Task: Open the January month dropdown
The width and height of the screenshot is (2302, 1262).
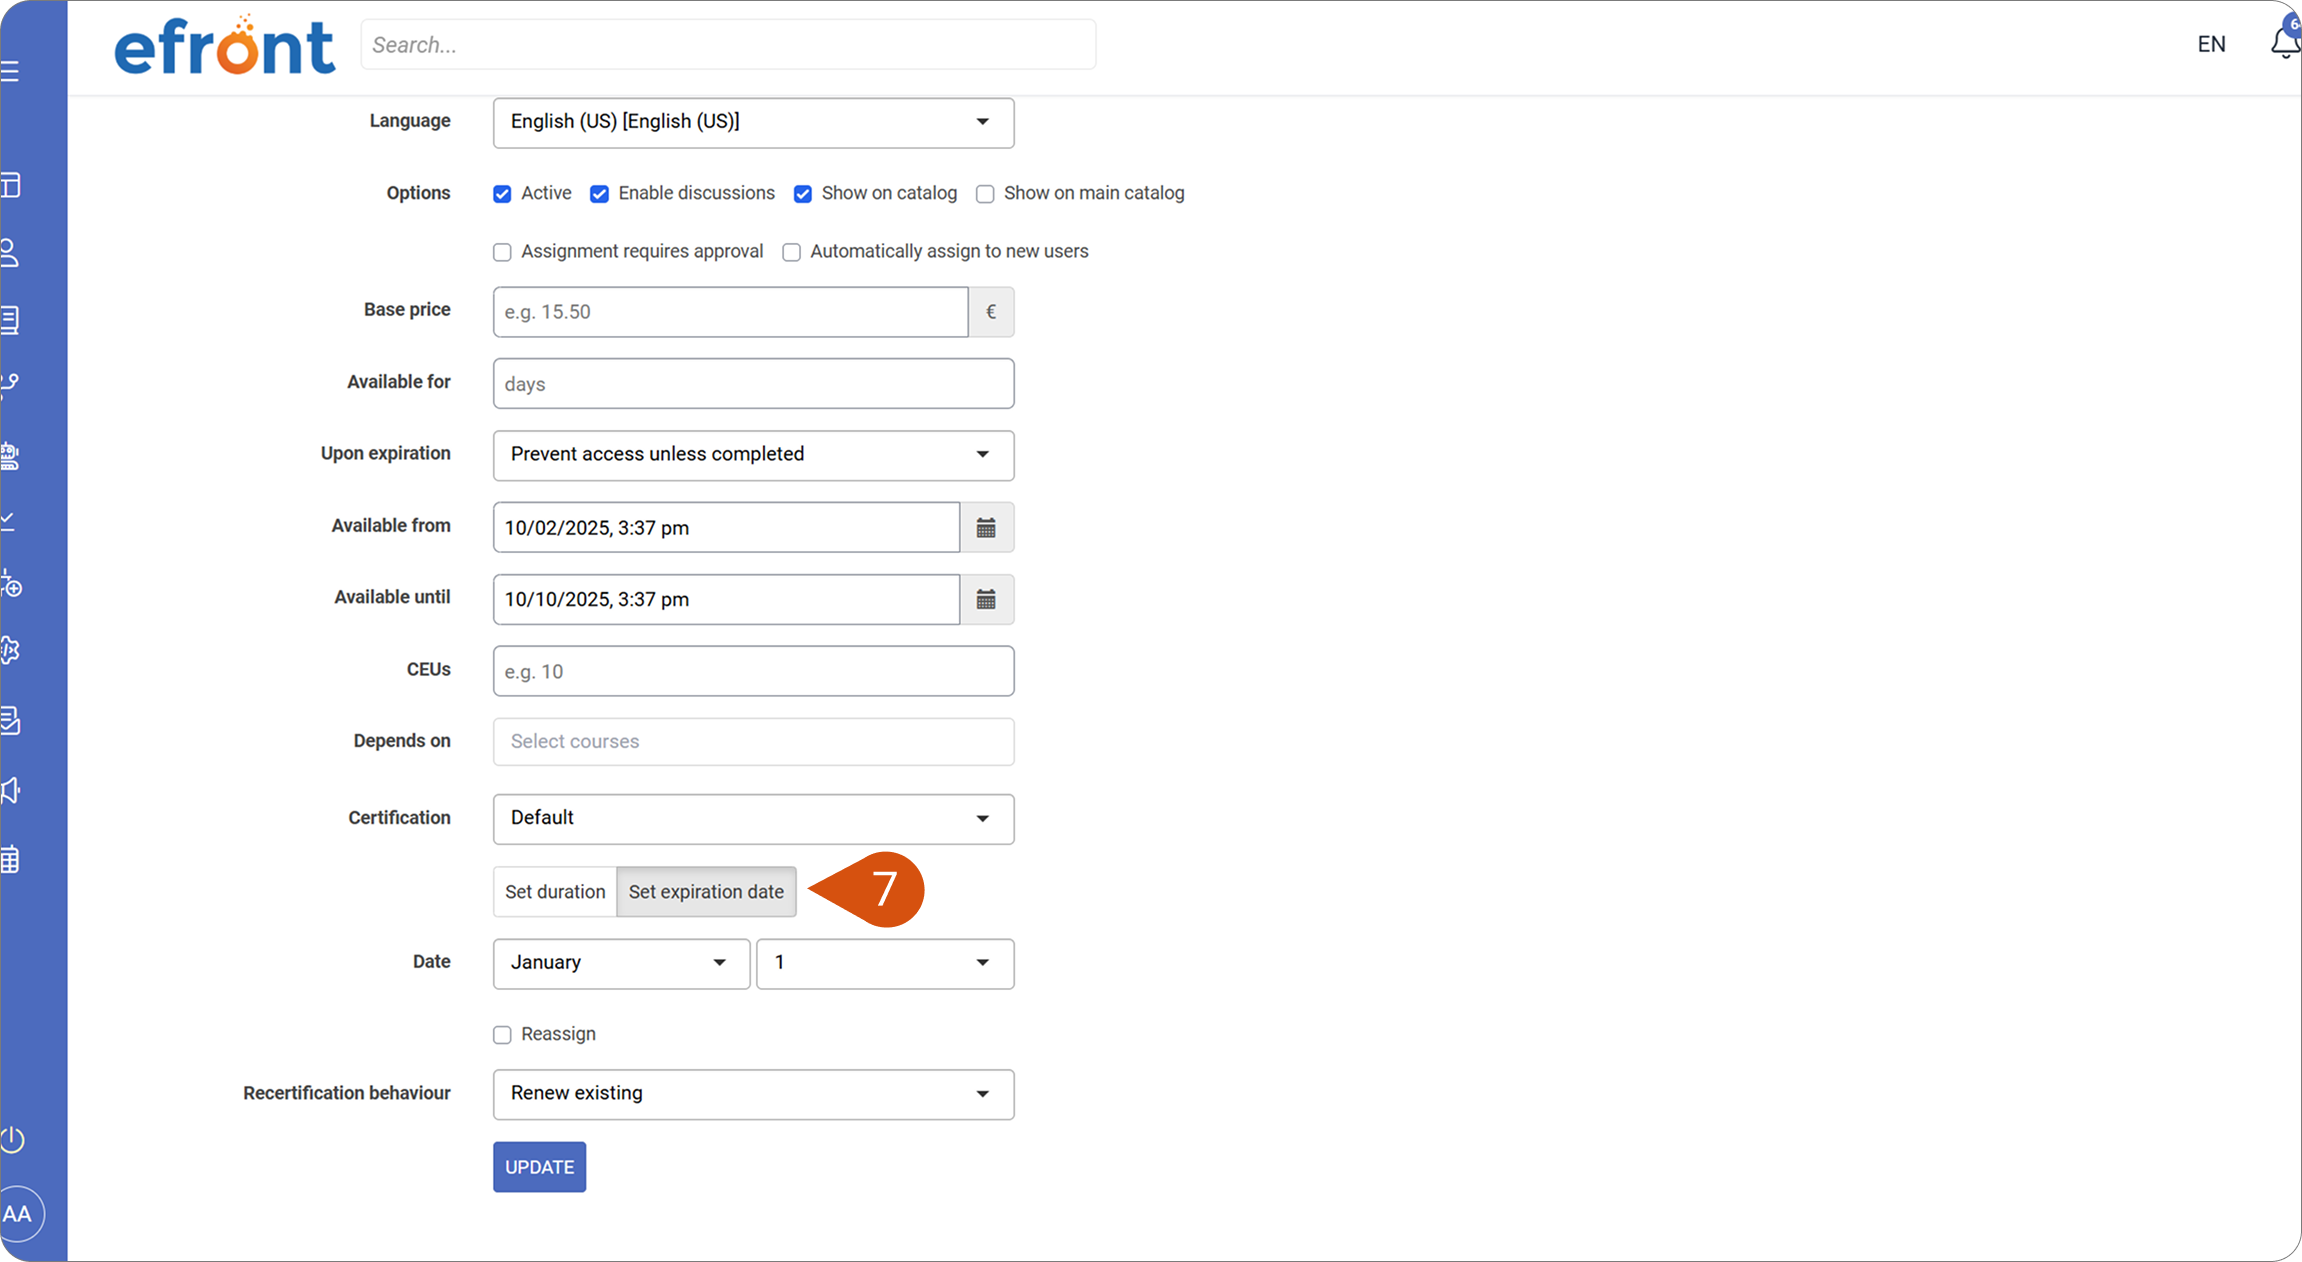Action: pyautogui.click(x=621, y=963)
